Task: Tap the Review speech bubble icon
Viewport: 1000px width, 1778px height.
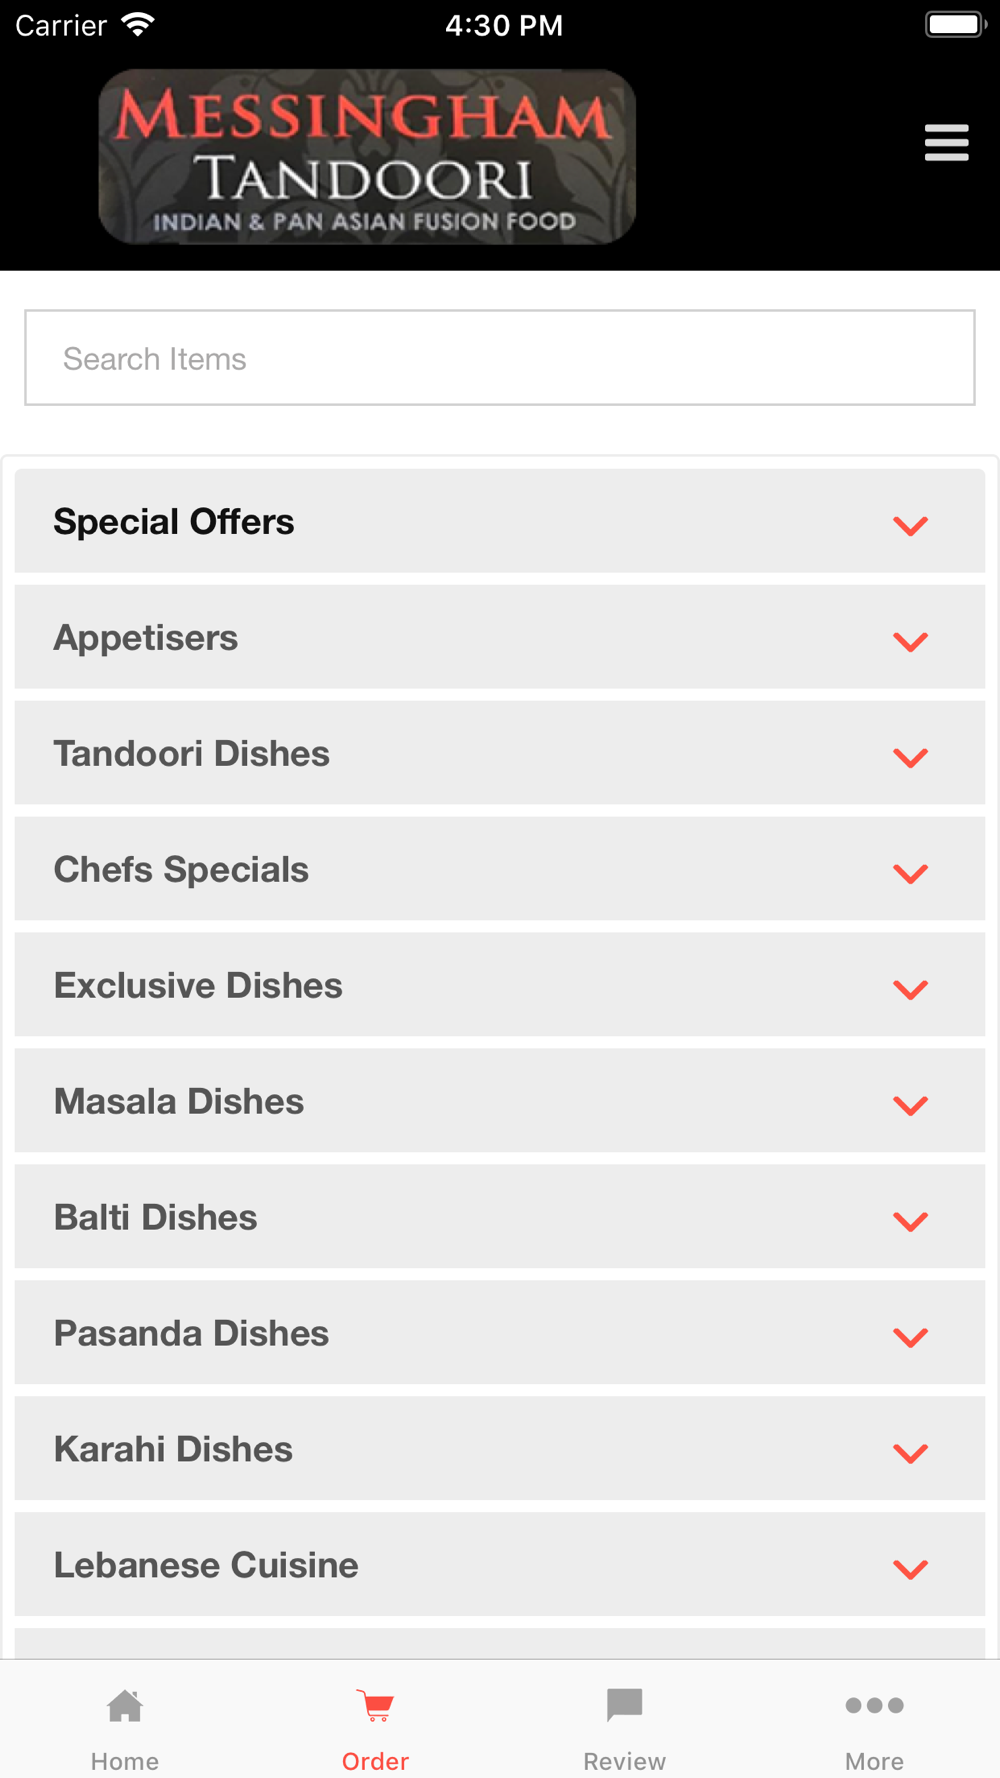Action: tap(625, 1706)
